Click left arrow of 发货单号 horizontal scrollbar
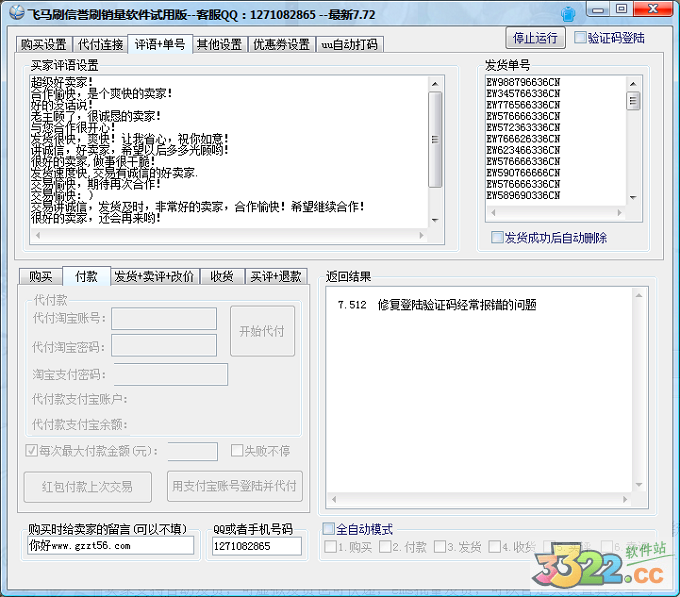 pyautogui.click(x=493, y=212)
